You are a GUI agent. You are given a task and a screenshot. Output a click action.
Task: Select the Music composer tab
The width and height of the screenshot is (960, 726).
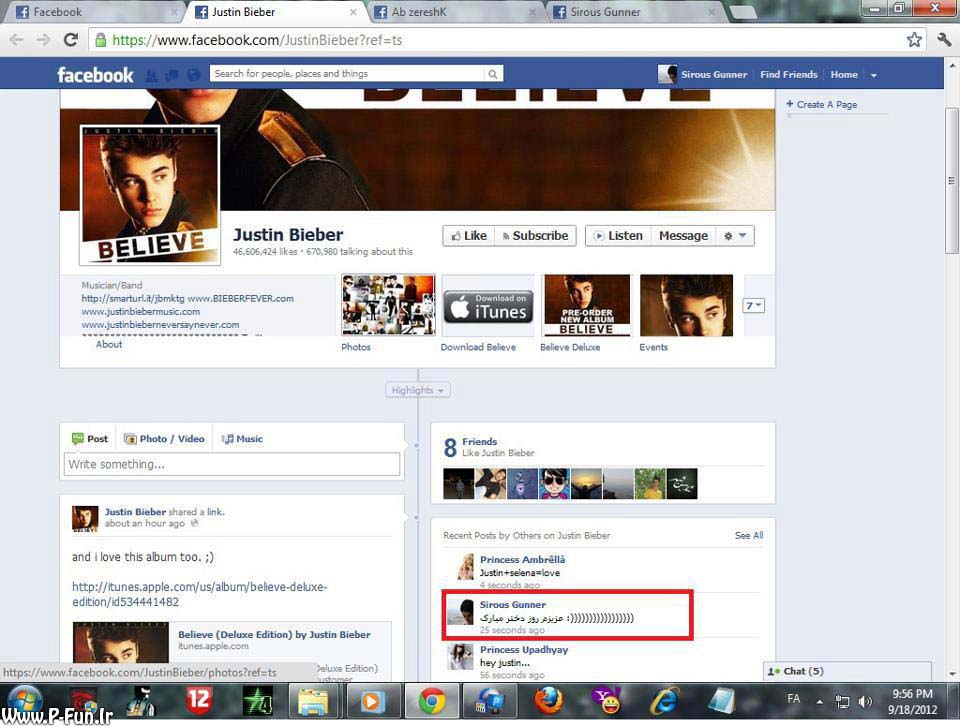(x=242, y=438)
